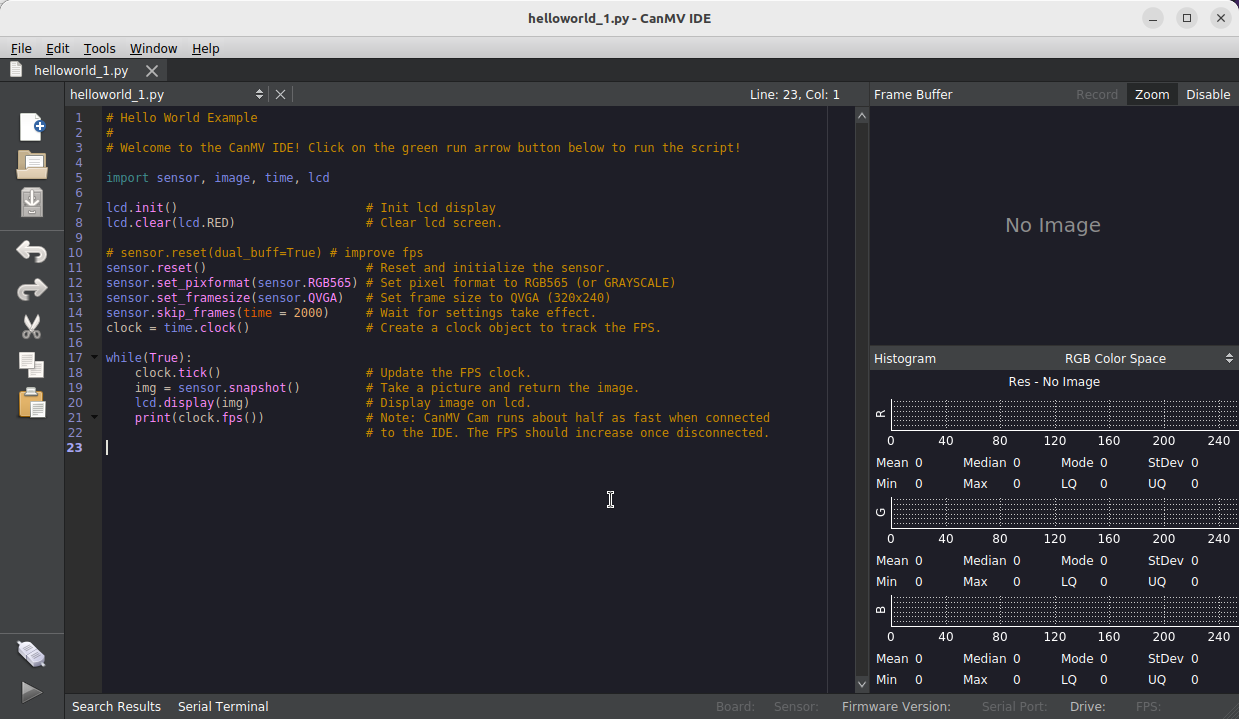
Task: Click 'sensor.reset()' on line 11
Action: [156, 268]
